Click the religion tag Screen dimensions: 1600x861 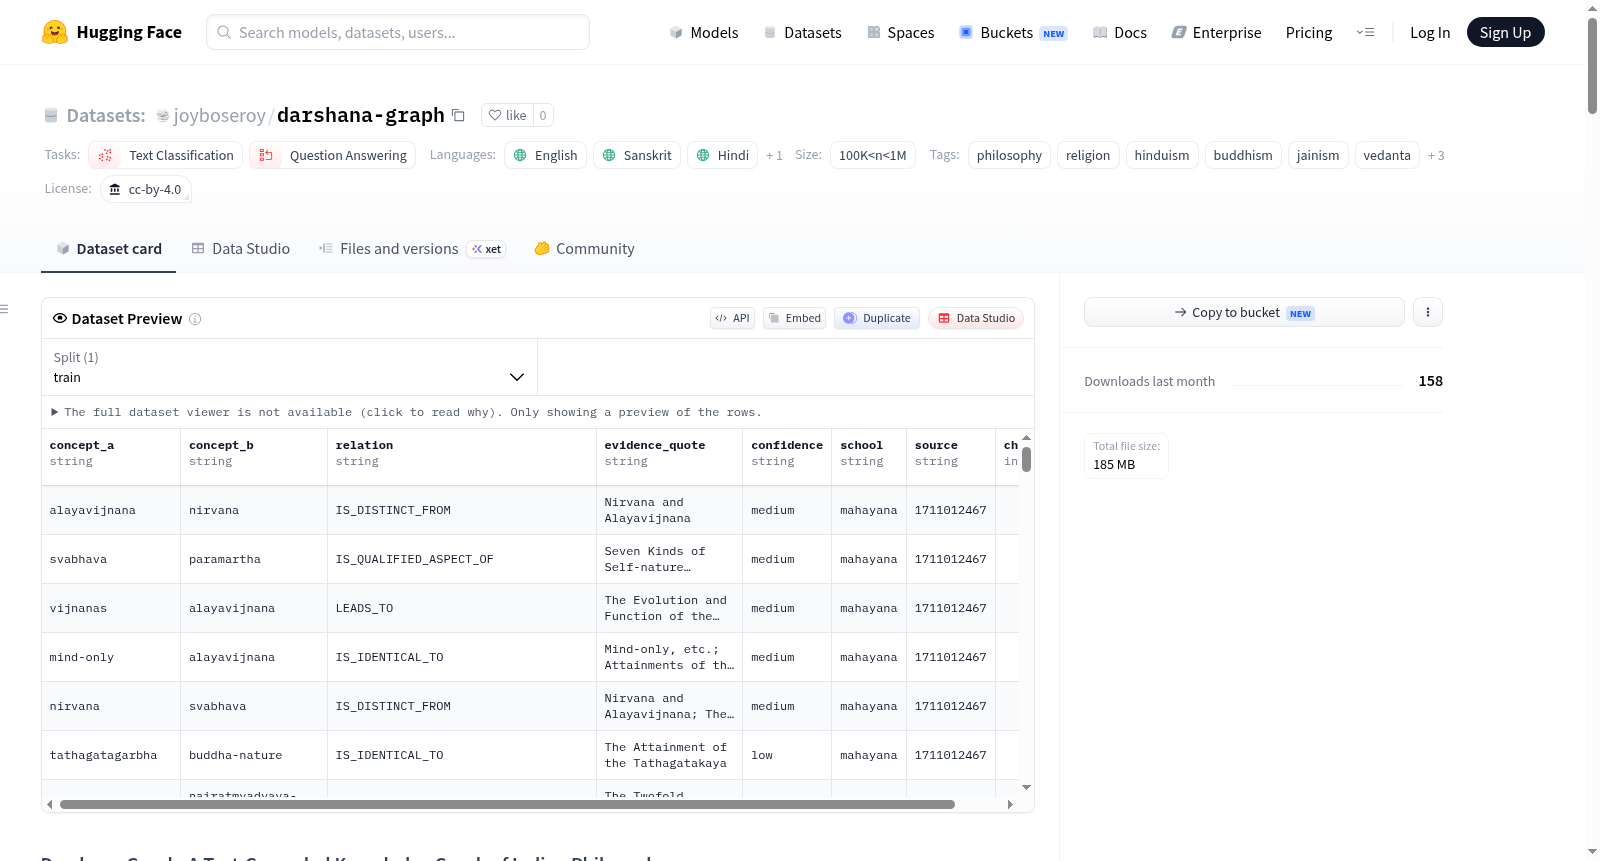click(1088, 155)
